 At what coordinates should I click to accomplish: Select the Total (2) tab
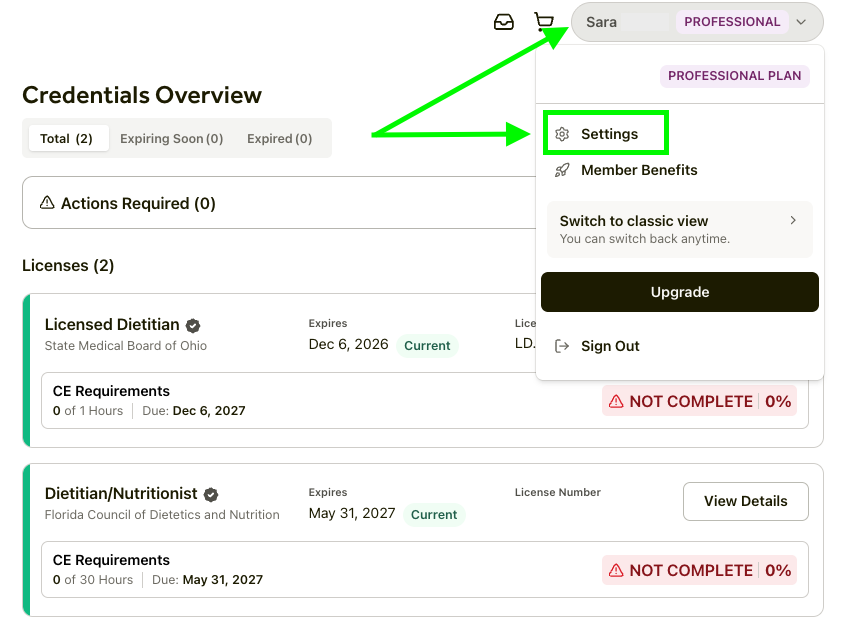pyautogui.click(x=66, y=139)
